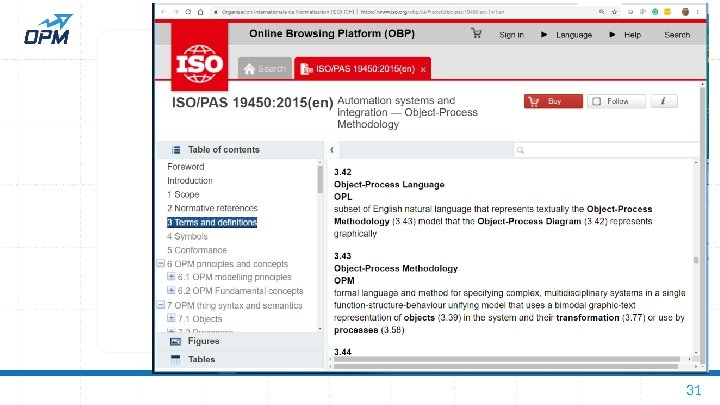
Task: Collapse 6 OPM principles and concepts node
Action: (x=161, y=264)
